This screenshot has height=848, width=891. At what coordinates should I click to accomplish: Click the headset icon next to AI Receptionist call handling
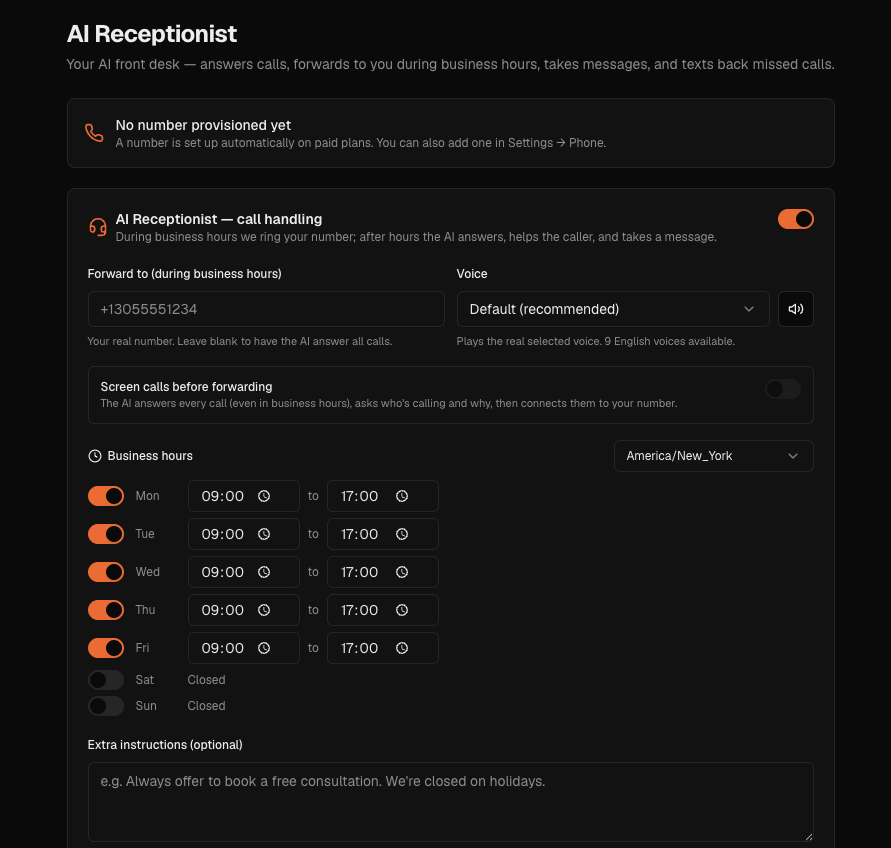98,227
